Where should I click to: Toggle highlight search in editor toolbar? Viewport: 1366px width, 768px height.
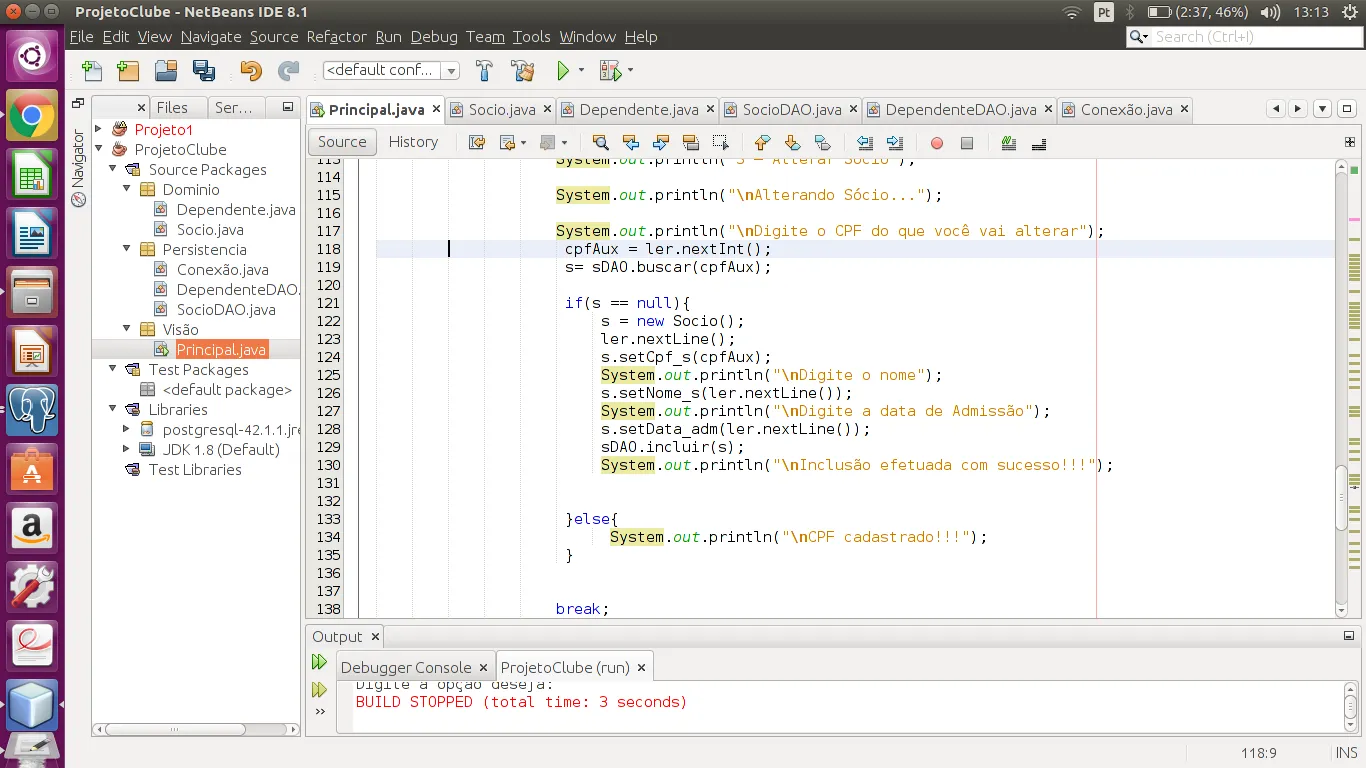coord(690,142)
